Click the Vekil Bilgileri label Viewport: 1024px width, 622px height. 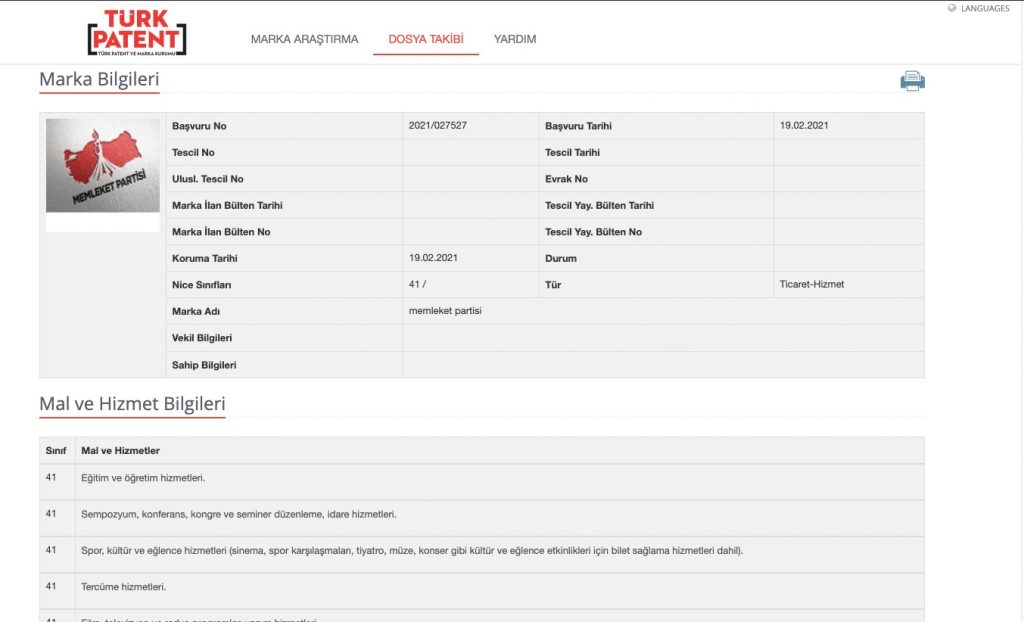point(202,338)
